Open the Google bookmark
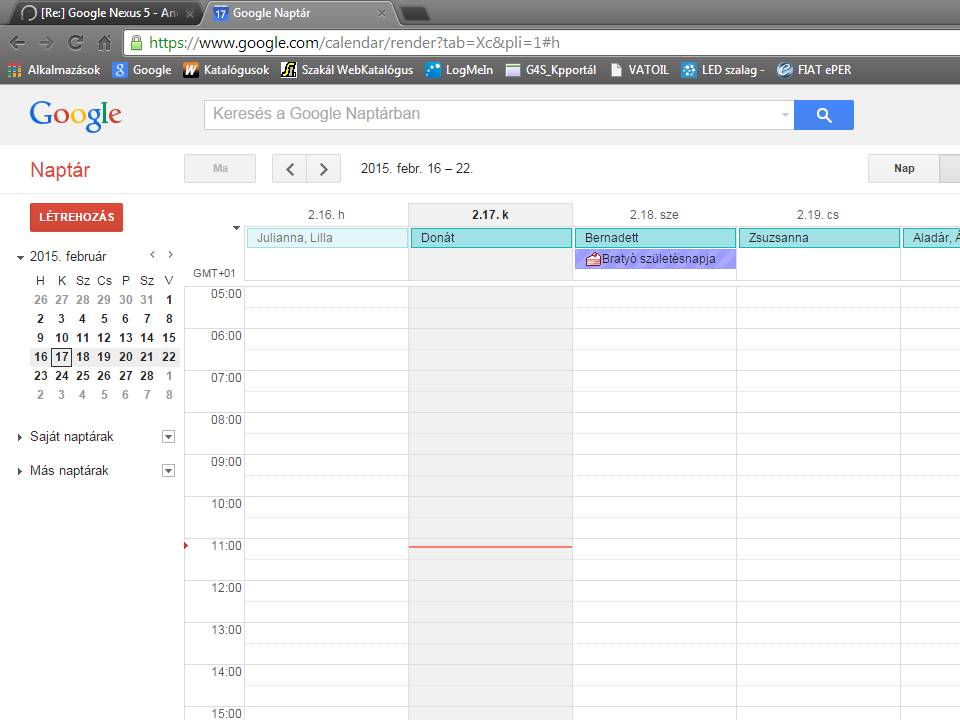Screen dimensions: 960x720 (142, 70)
